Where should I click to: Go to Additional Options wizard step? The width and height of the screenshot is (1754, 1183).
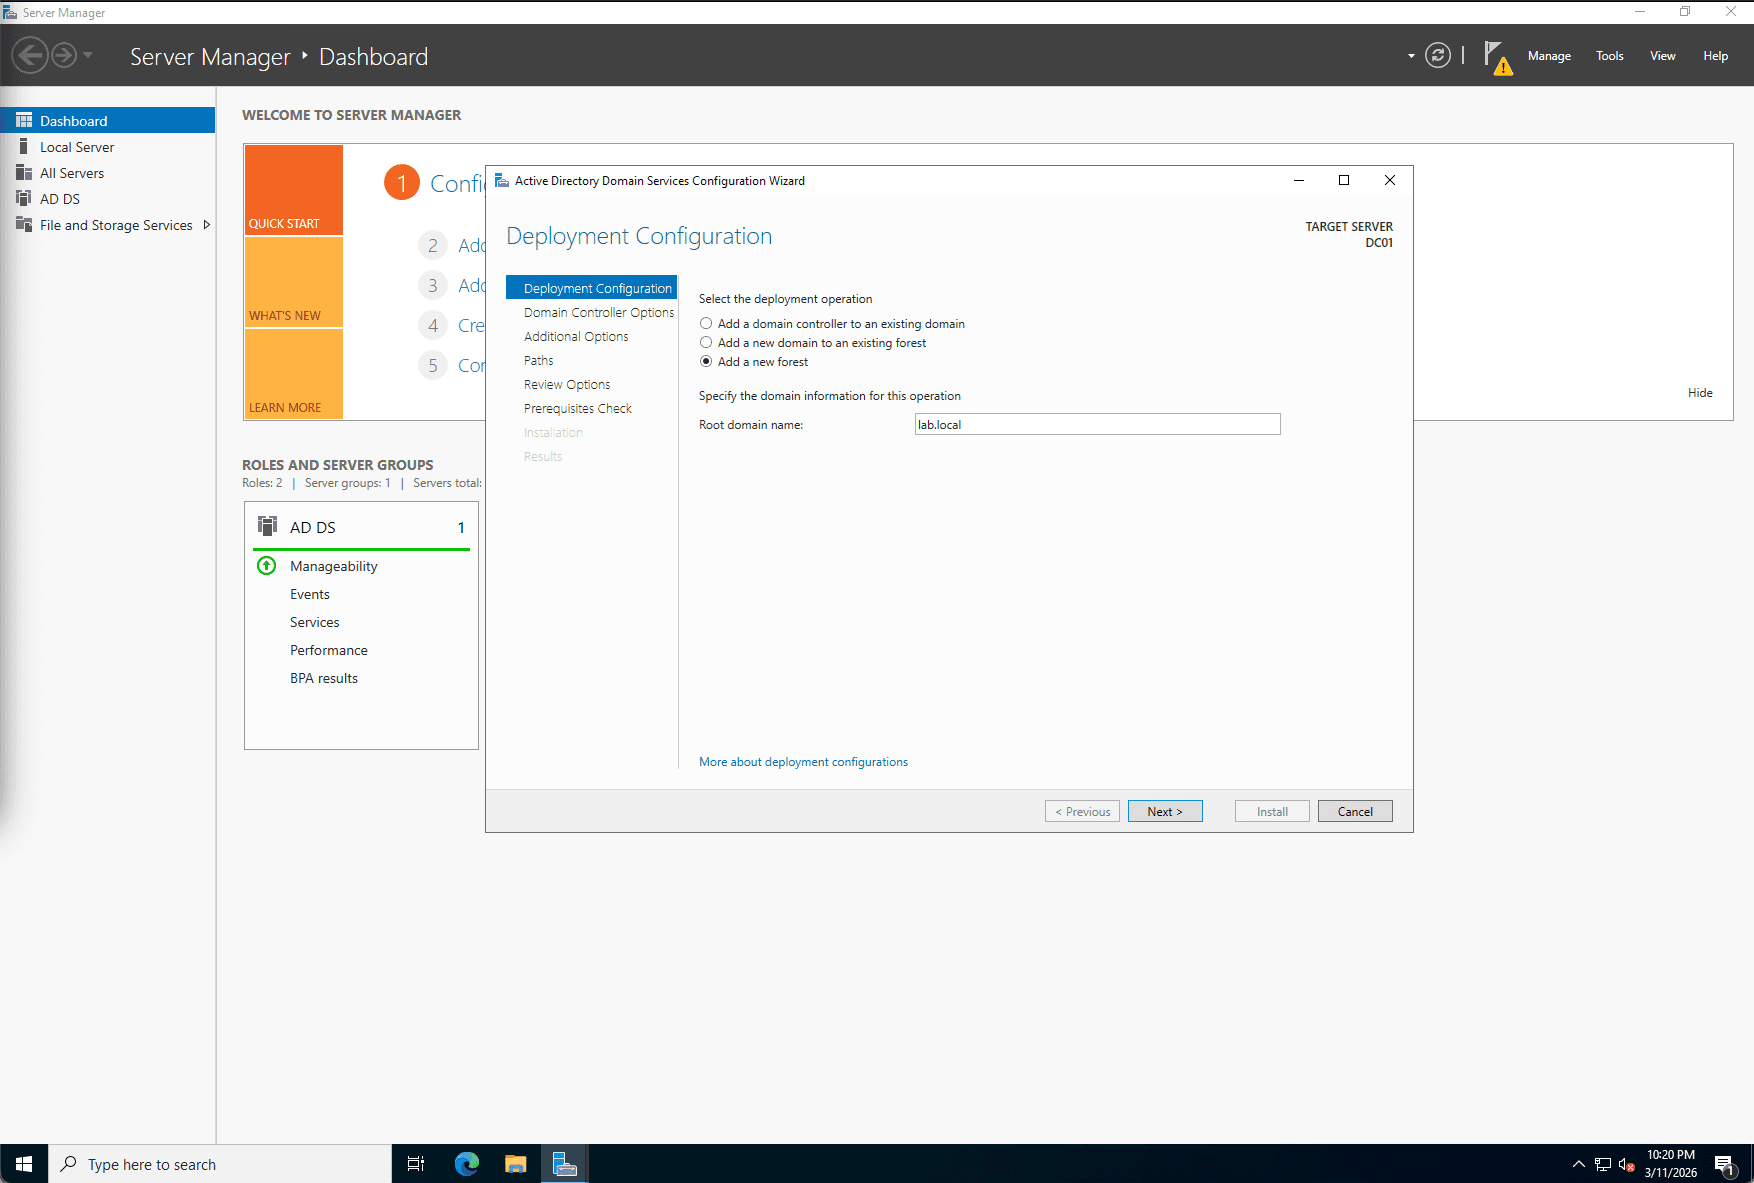576,336
